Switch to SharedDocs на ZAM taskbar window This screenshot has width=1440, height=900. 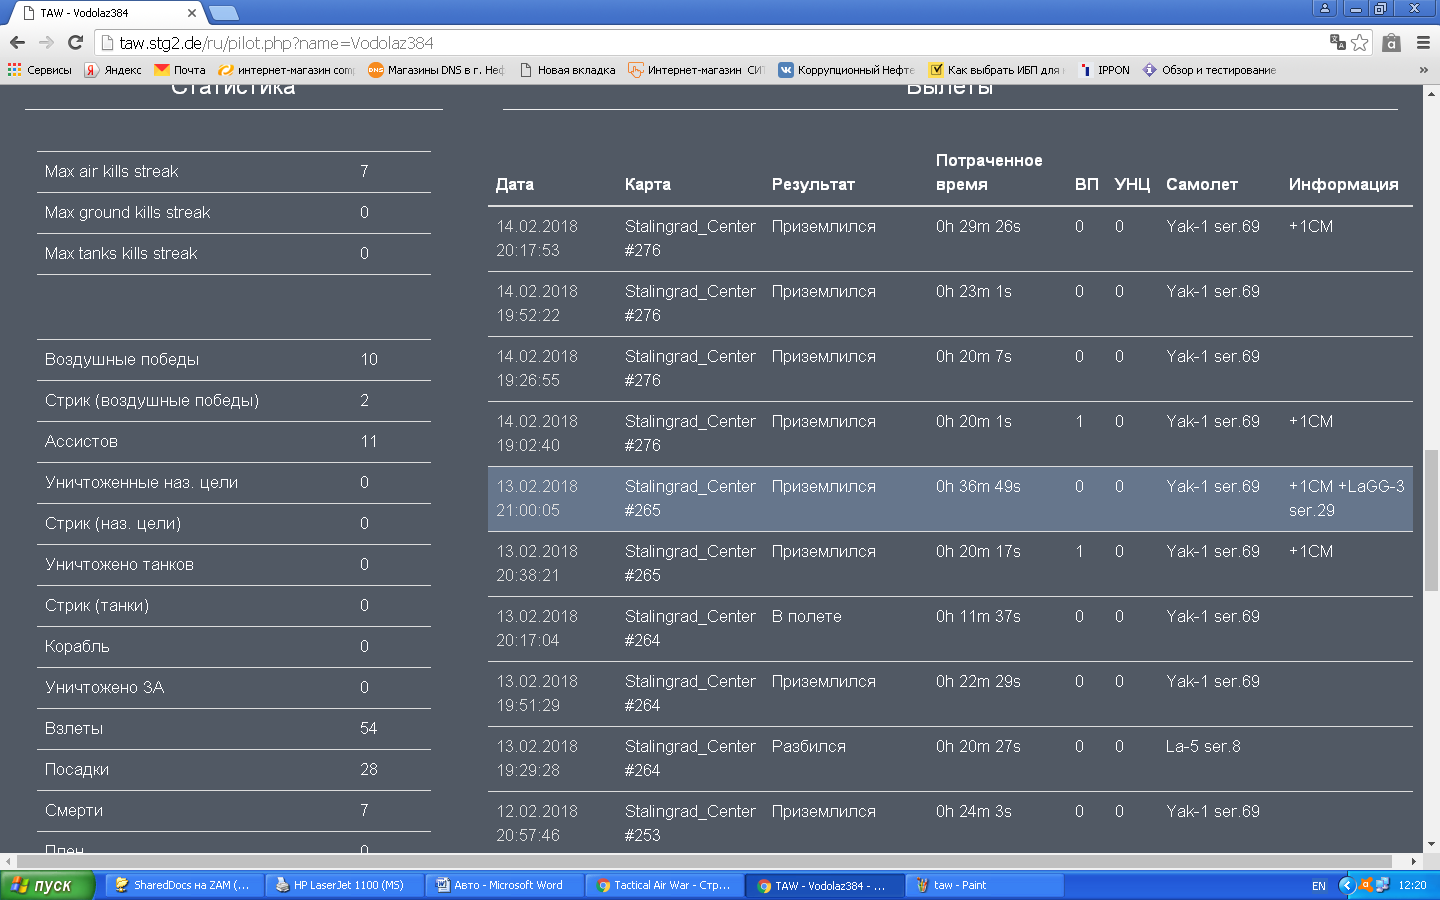click(x=184, y=885)
